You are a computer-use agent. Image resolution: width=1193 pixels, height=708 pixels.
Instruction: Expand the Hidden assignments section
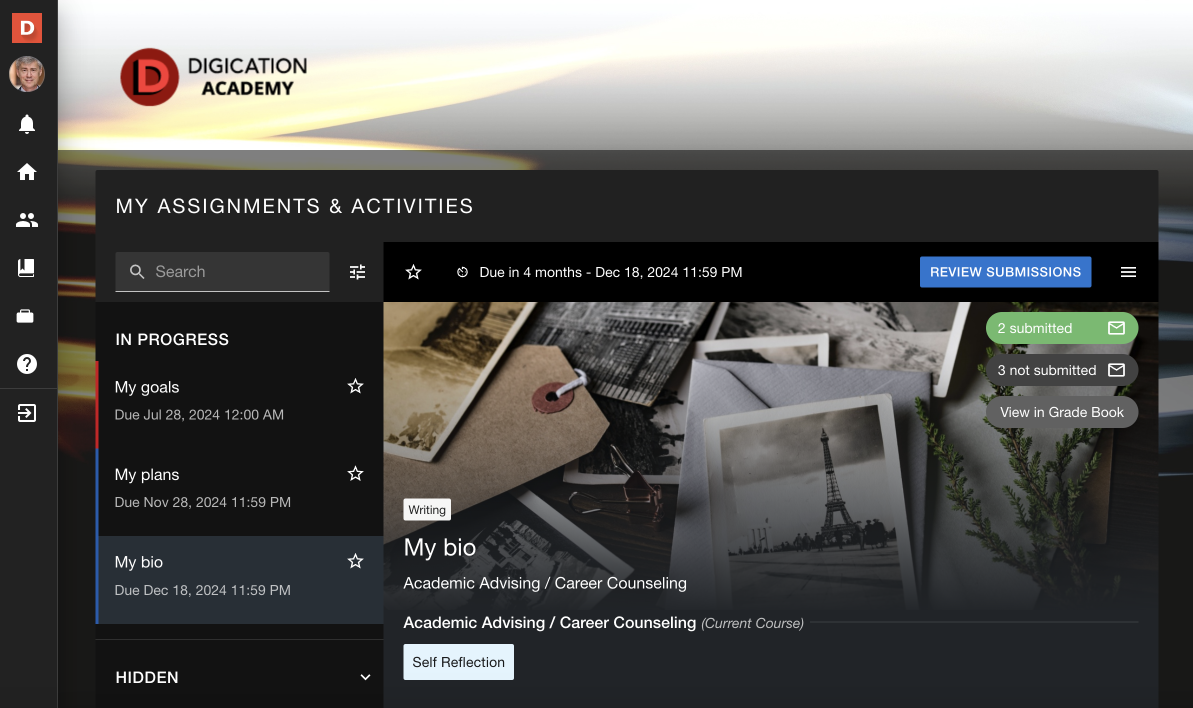tap(365, 678)
